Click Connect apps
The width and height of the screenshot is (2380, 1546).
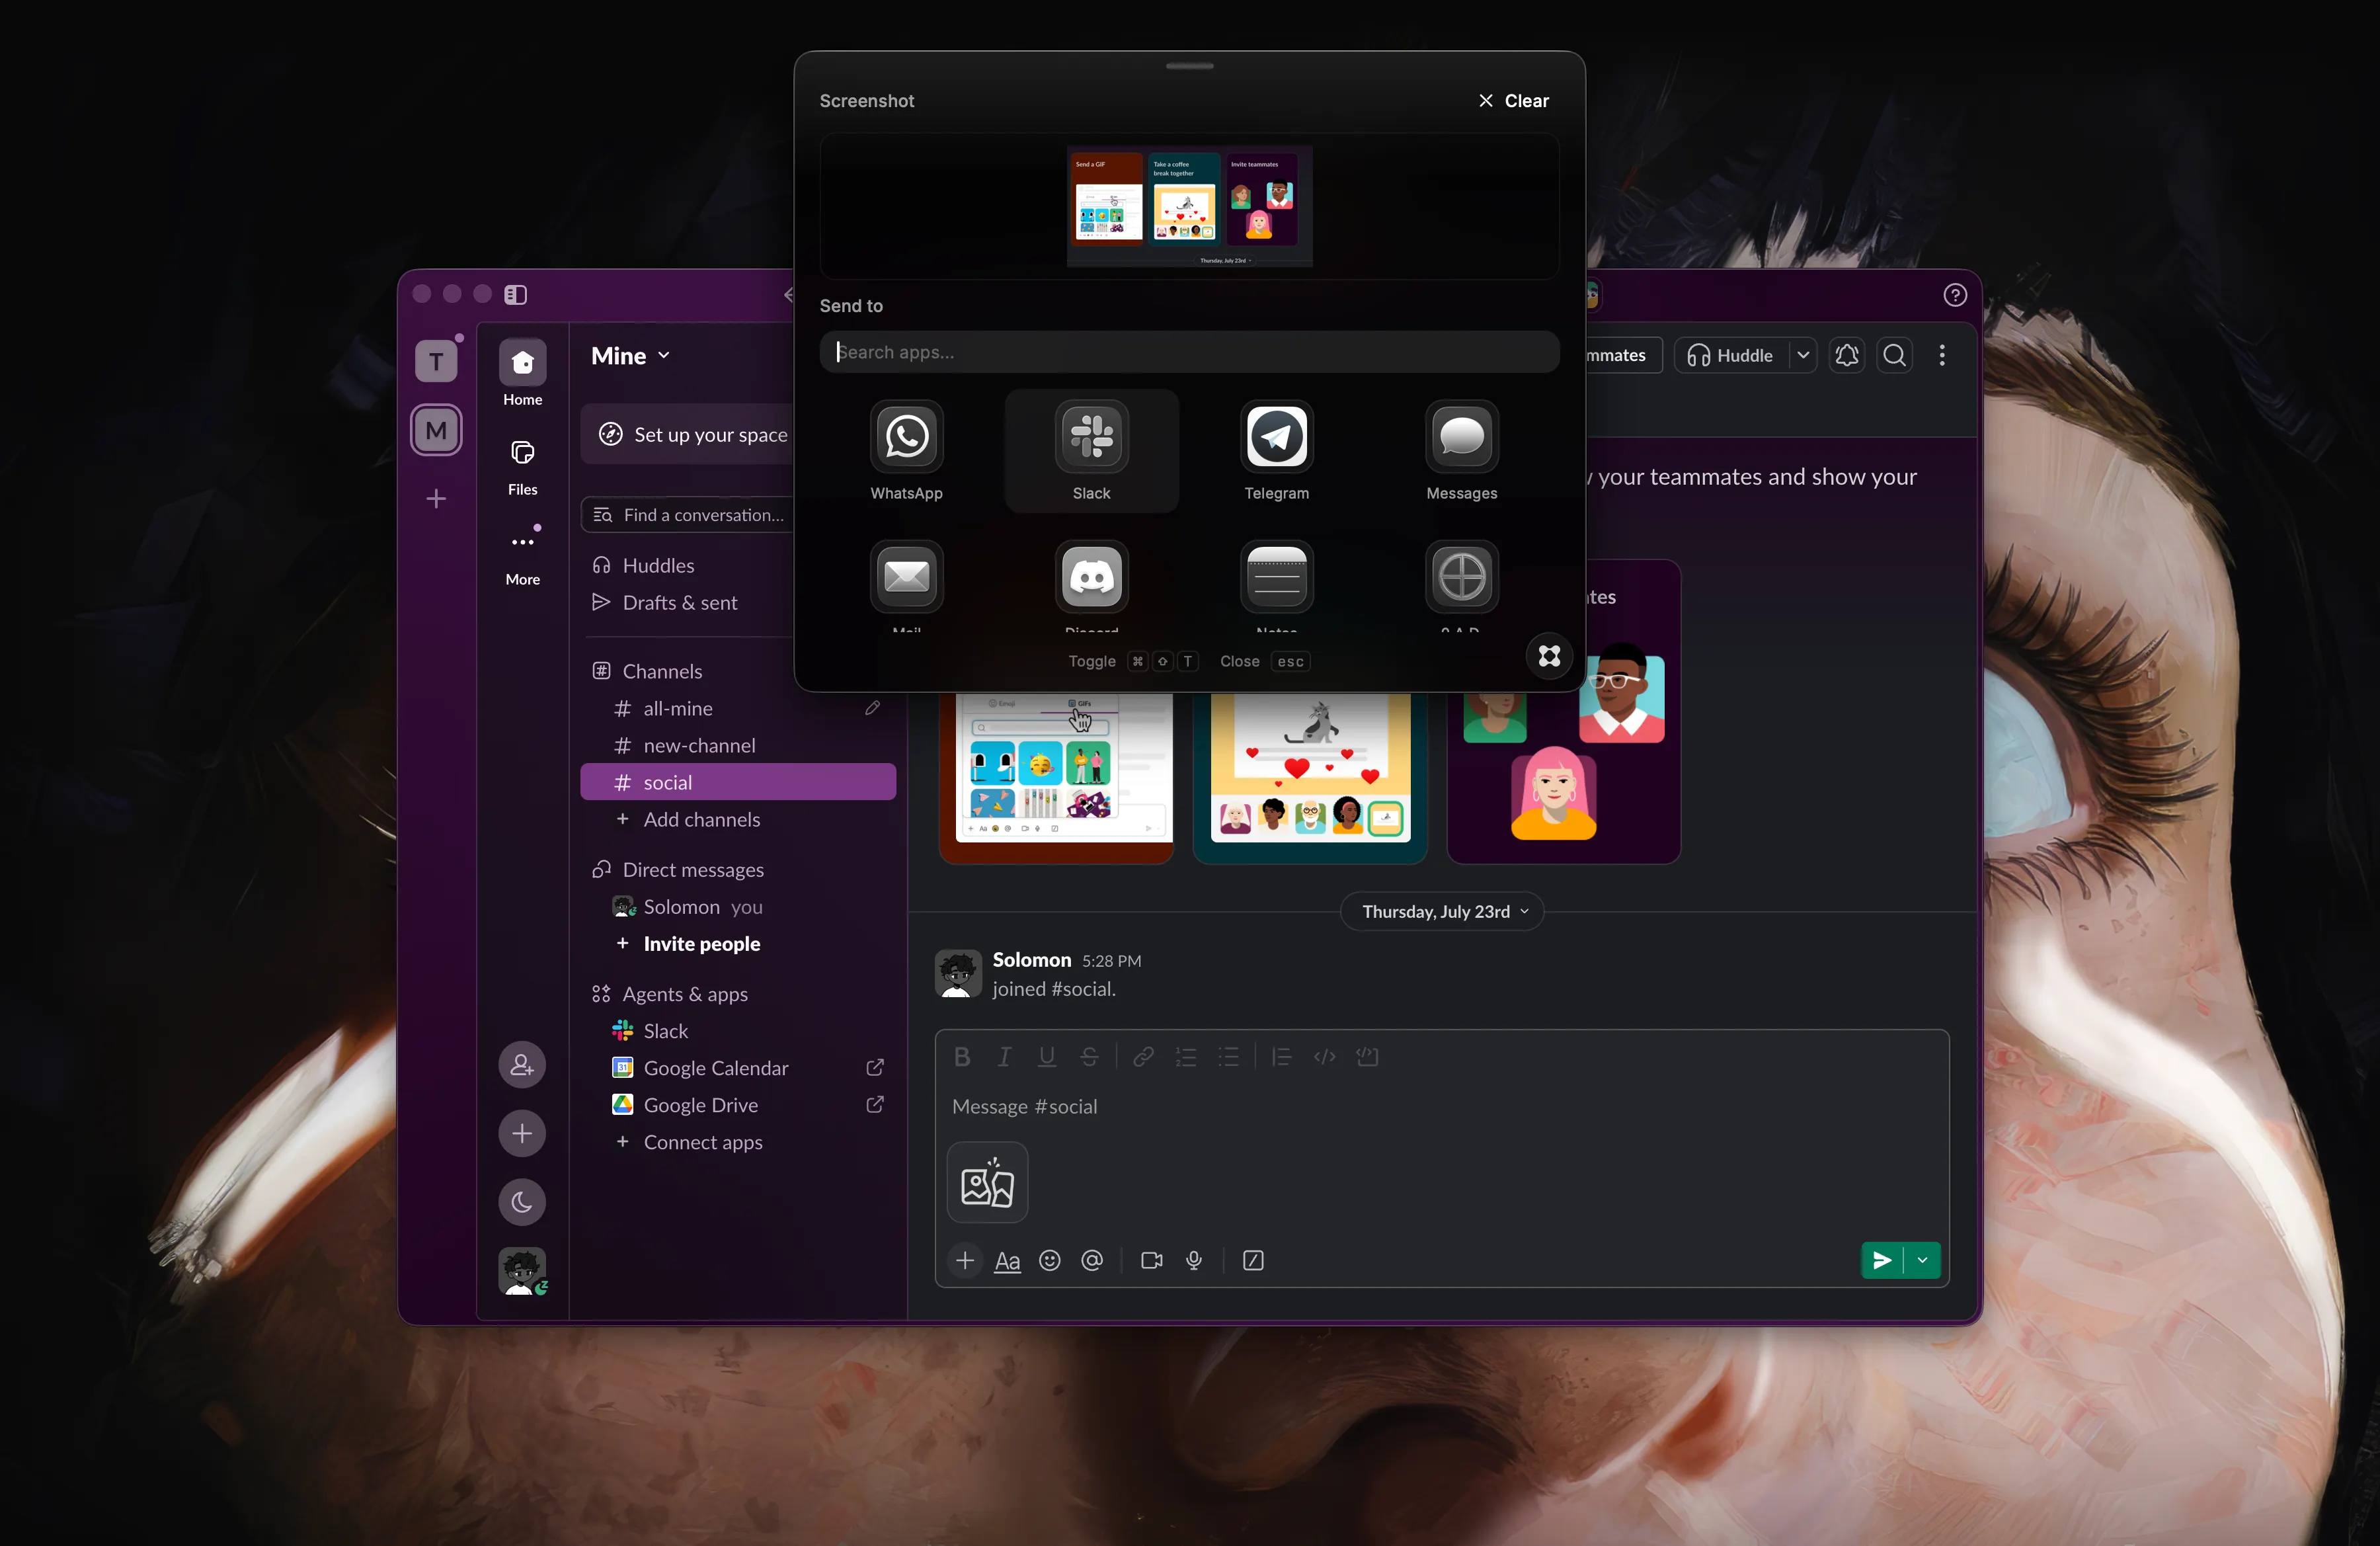tap(702, 1141)
